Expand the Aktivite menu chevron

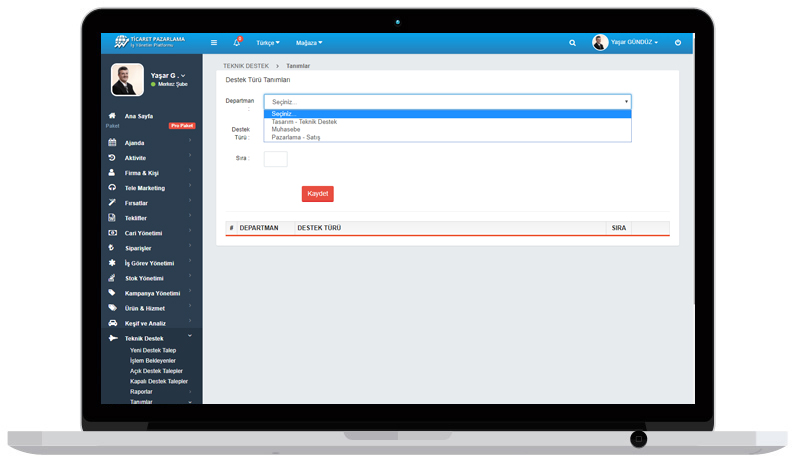[190, 155]
